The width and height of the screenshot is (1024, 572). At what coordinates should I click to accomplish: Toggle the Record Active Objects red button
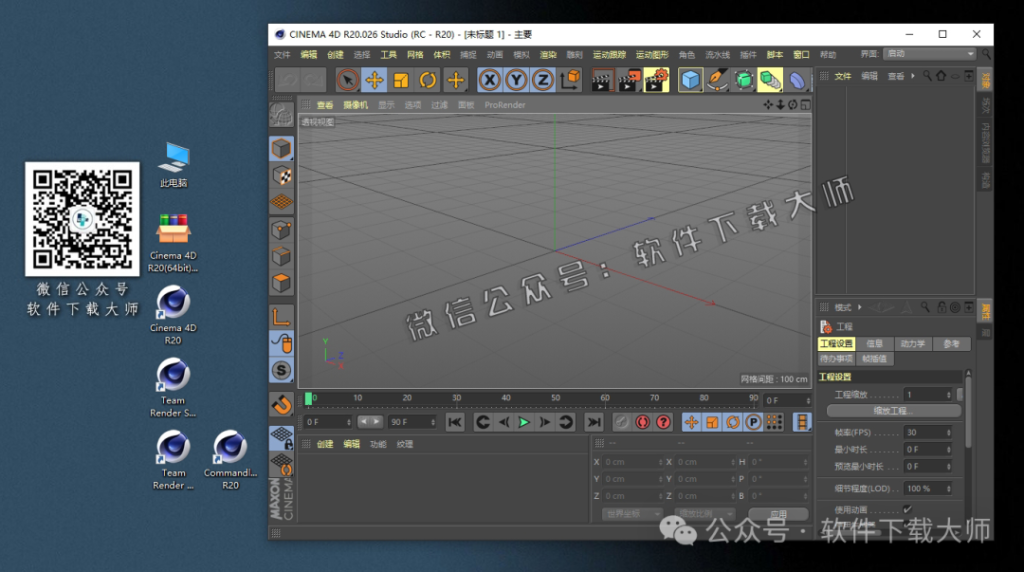click(x=622, y=422)
